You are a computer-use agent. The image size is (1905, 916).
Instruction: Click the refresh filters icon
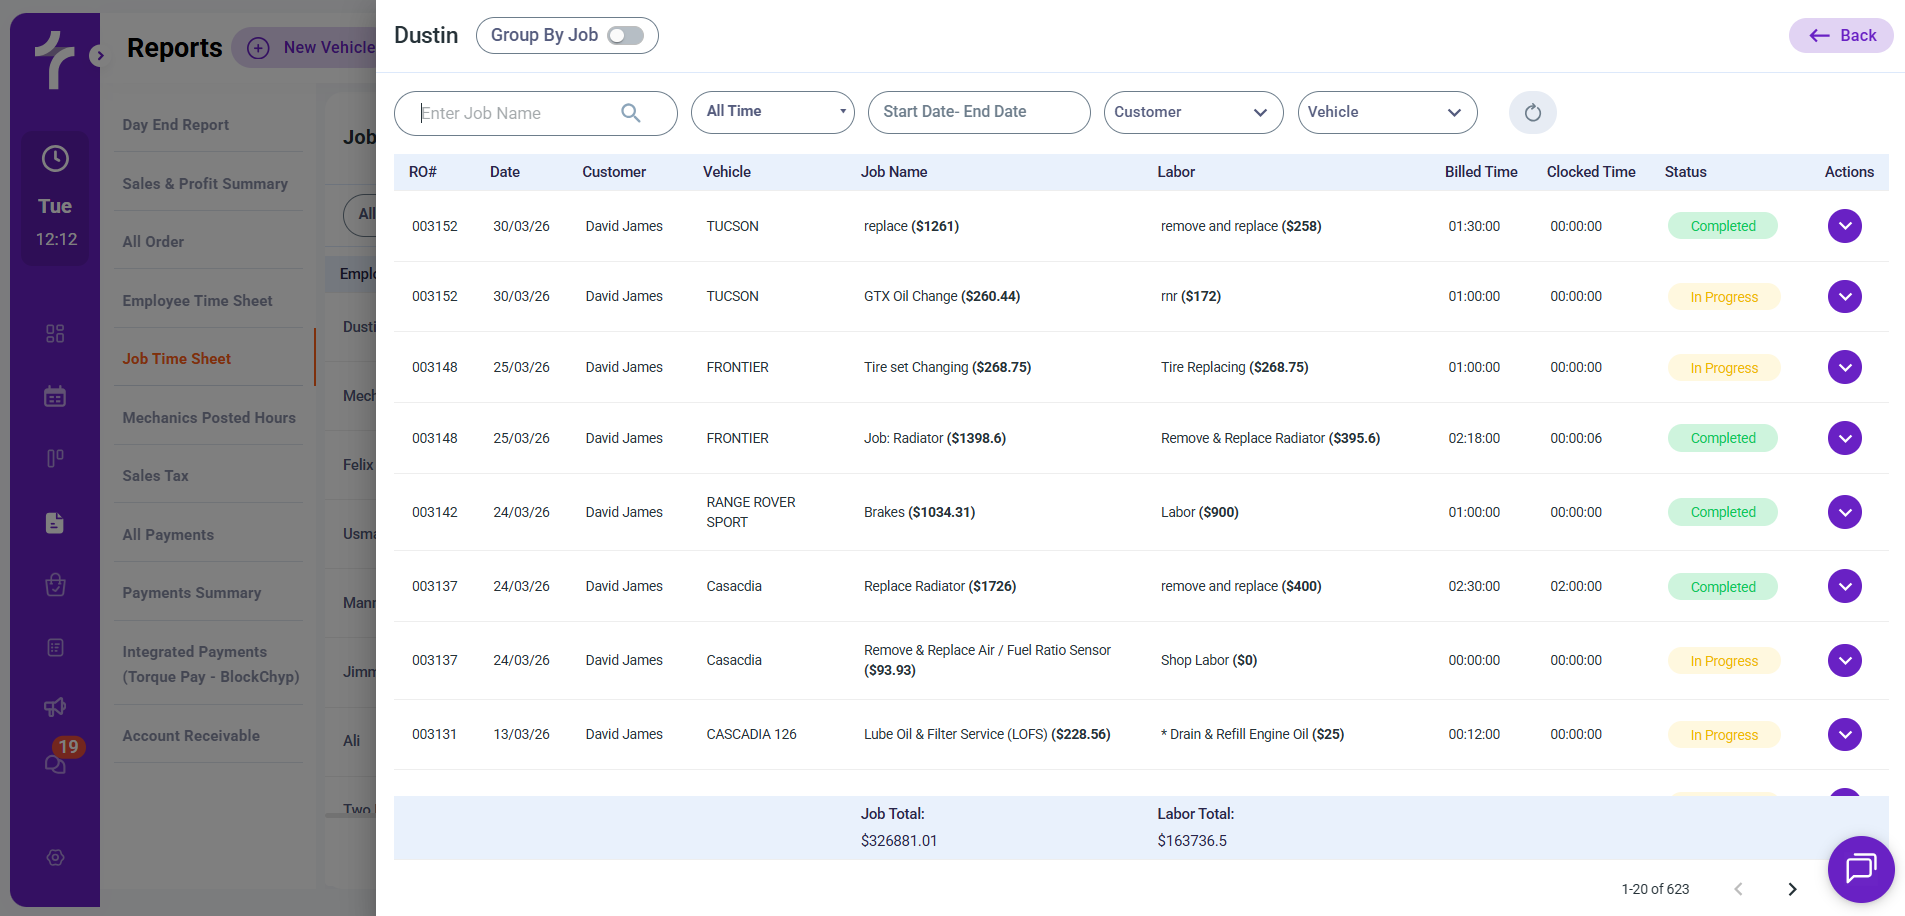click(1532, 113)
